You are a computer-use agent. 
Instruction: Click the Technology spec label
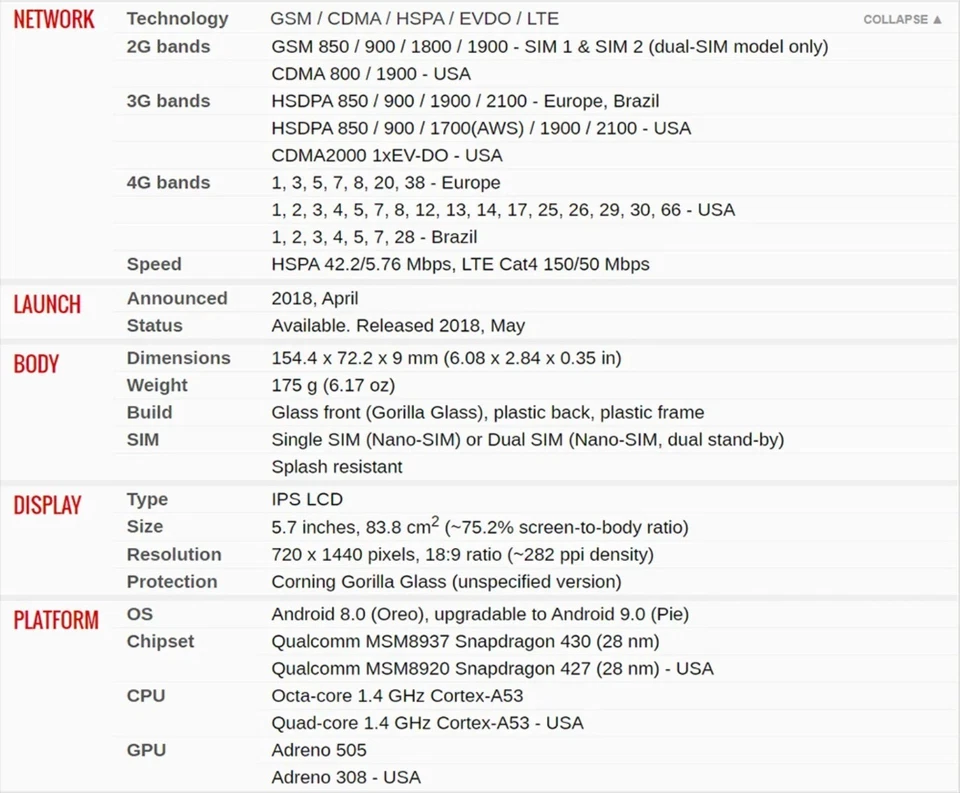[x=177, y=19]
